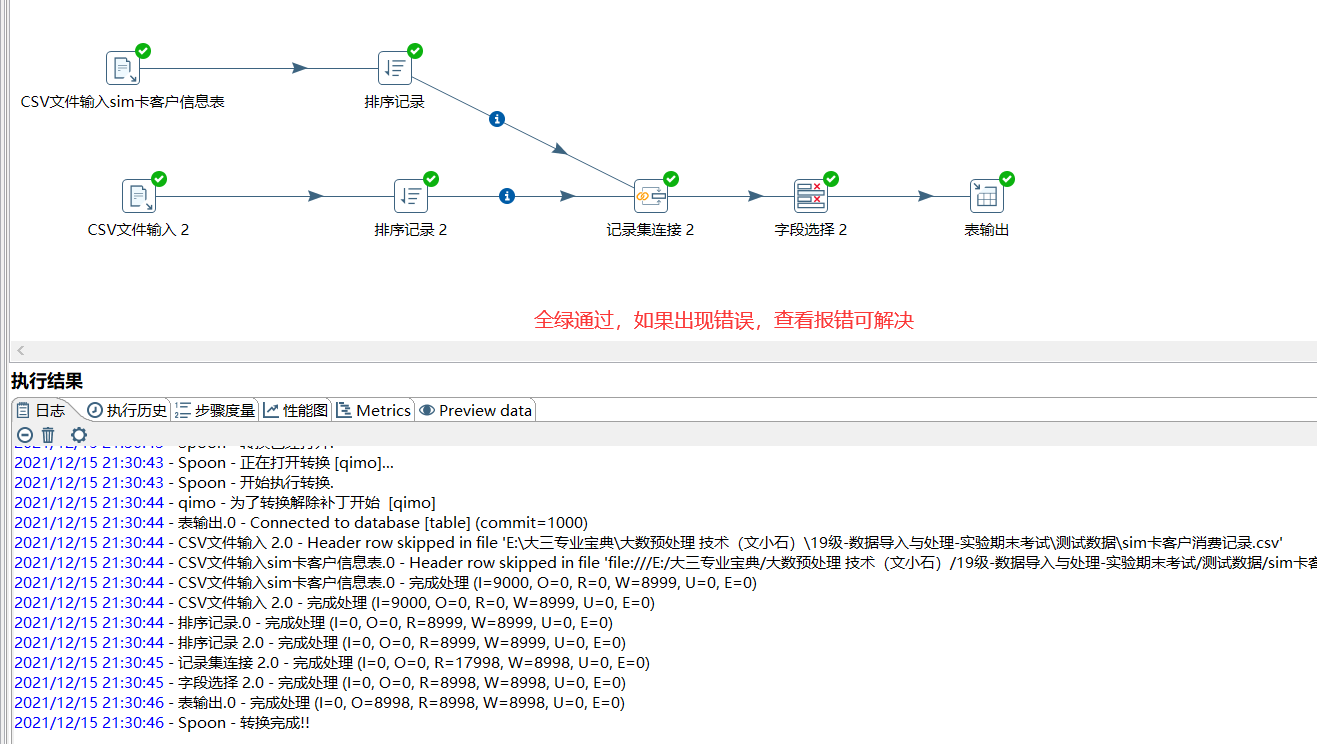1317x744 pixels.
Task: Click the show error lines log icon
Action: [25, 435]
